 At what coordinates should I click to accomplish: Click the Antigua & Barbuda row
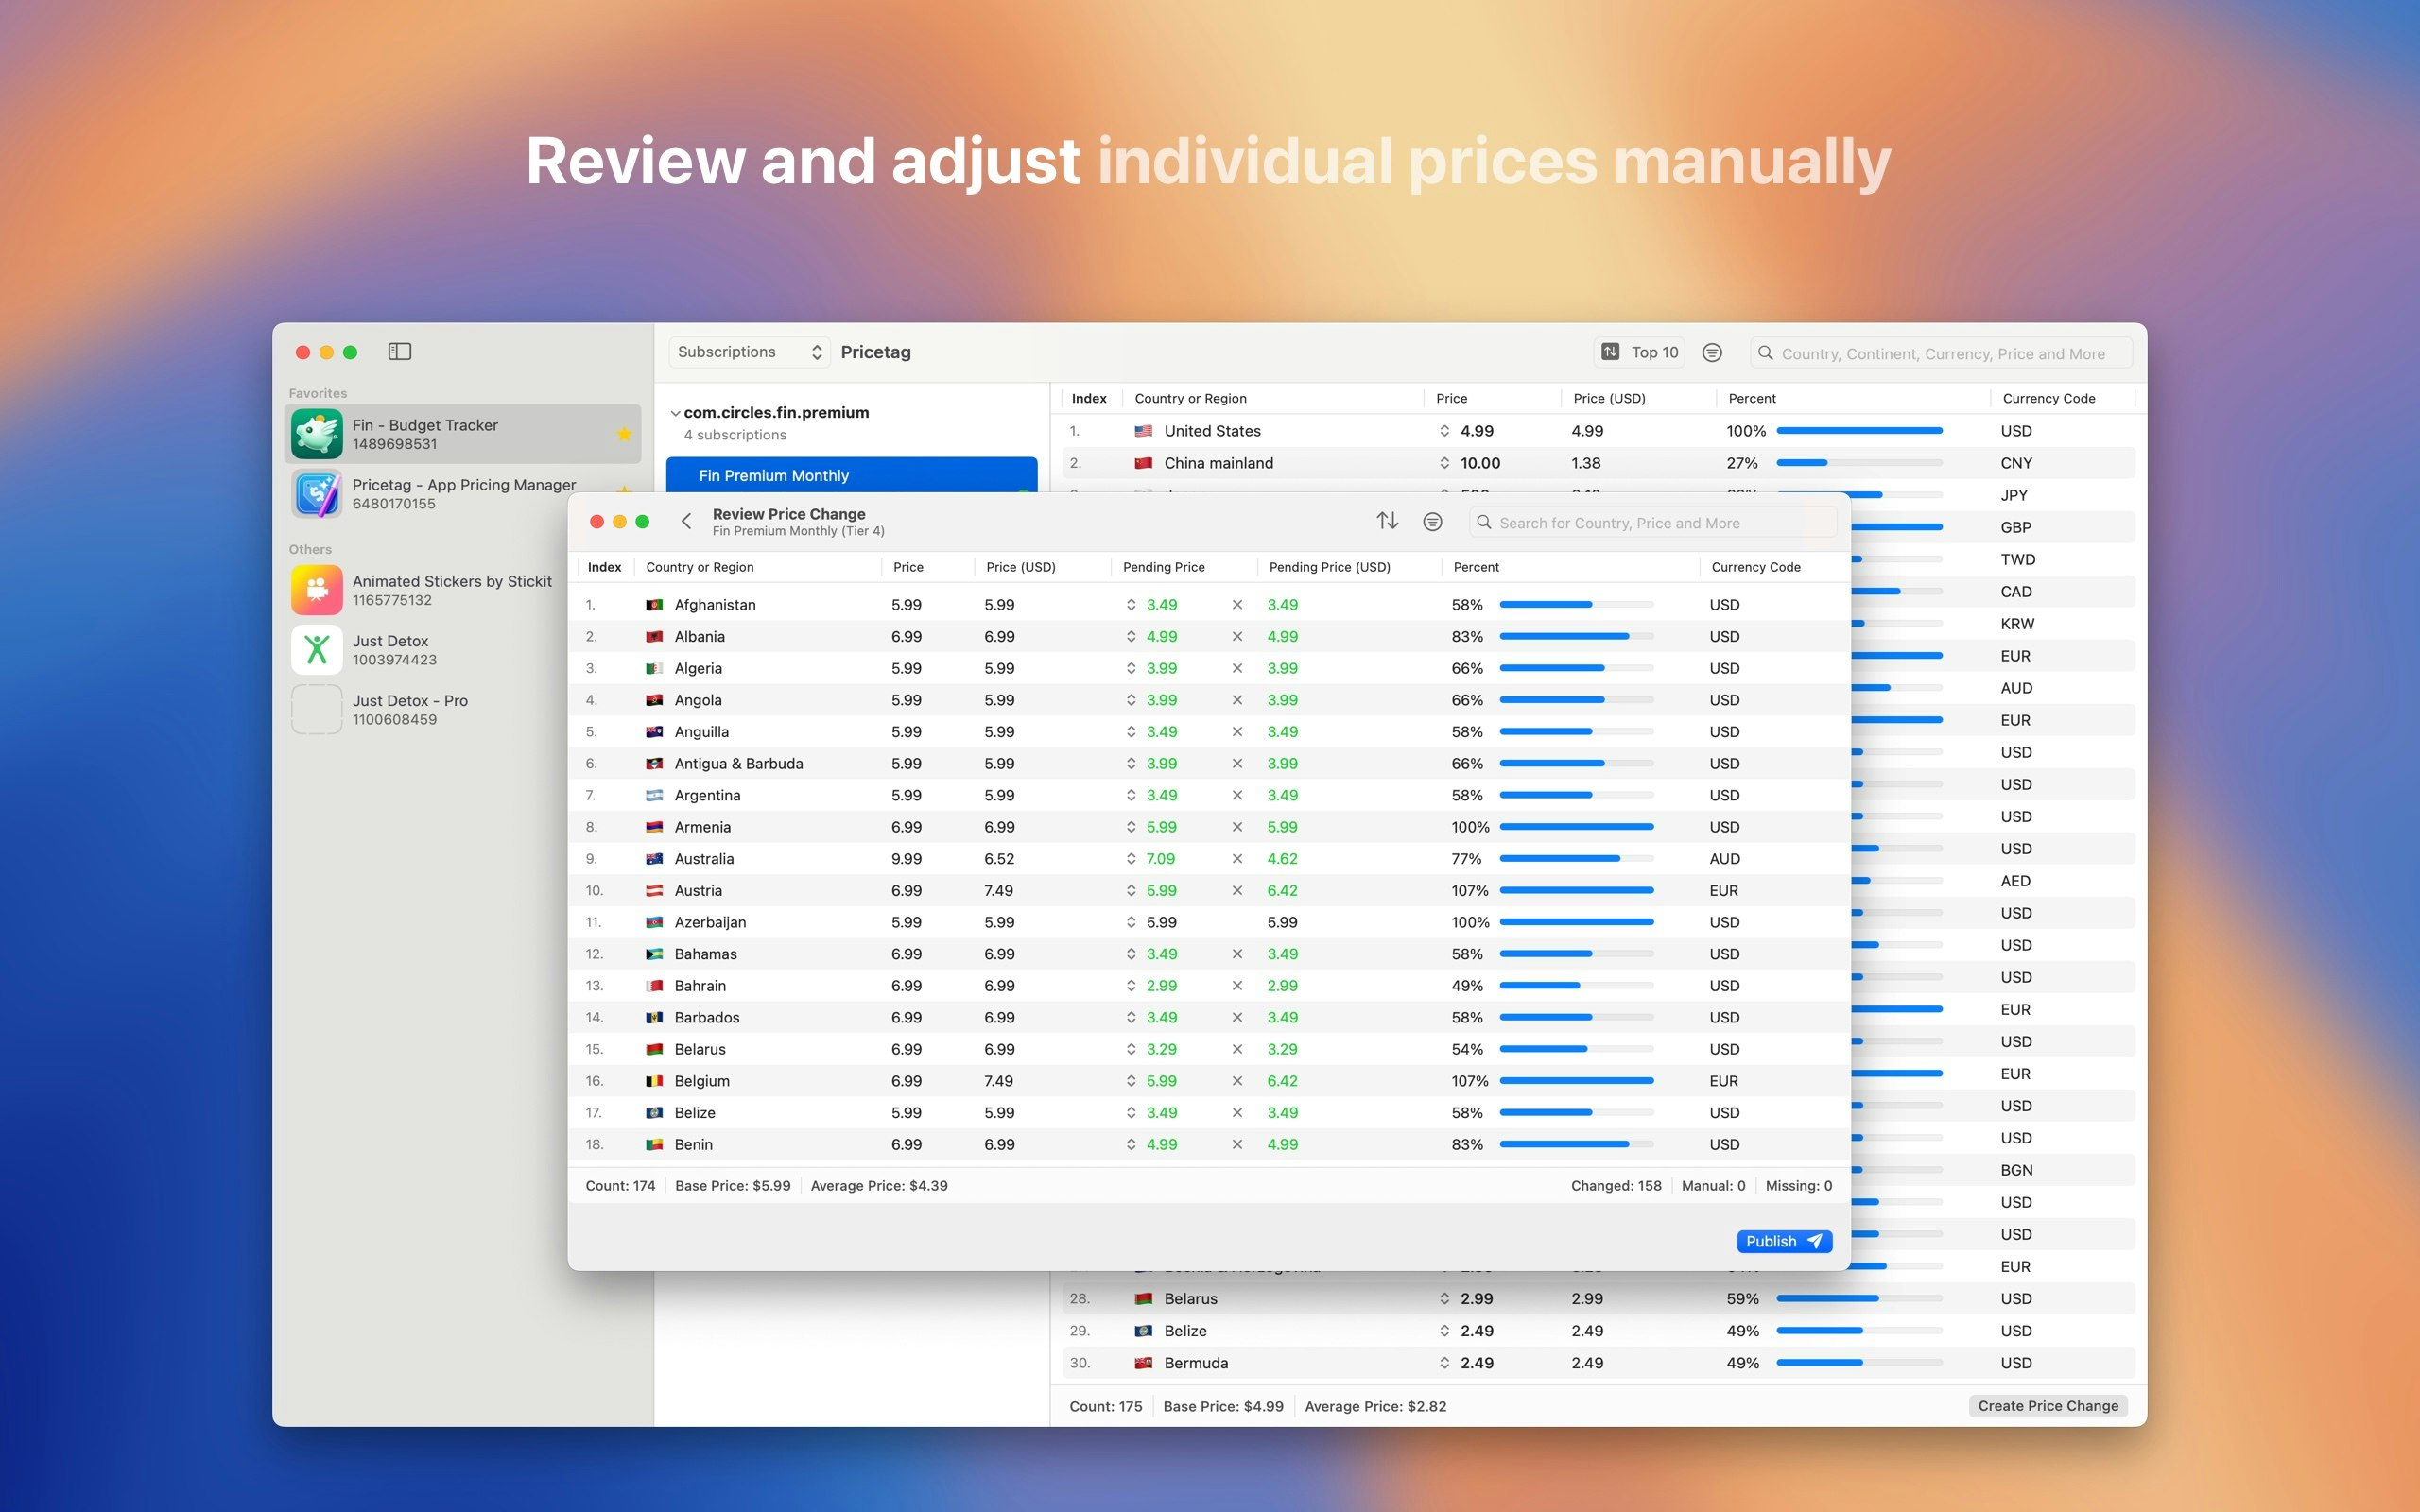click(1208, 764)
